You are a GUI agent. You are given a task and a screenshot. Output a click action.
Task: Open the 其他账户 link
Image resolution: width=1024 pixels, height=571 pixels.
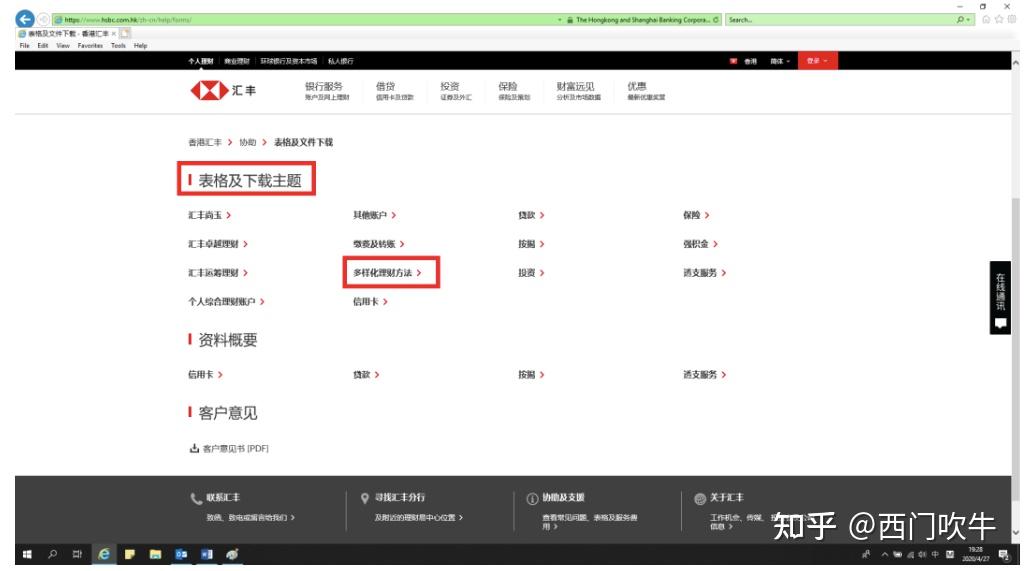[374, 215]
